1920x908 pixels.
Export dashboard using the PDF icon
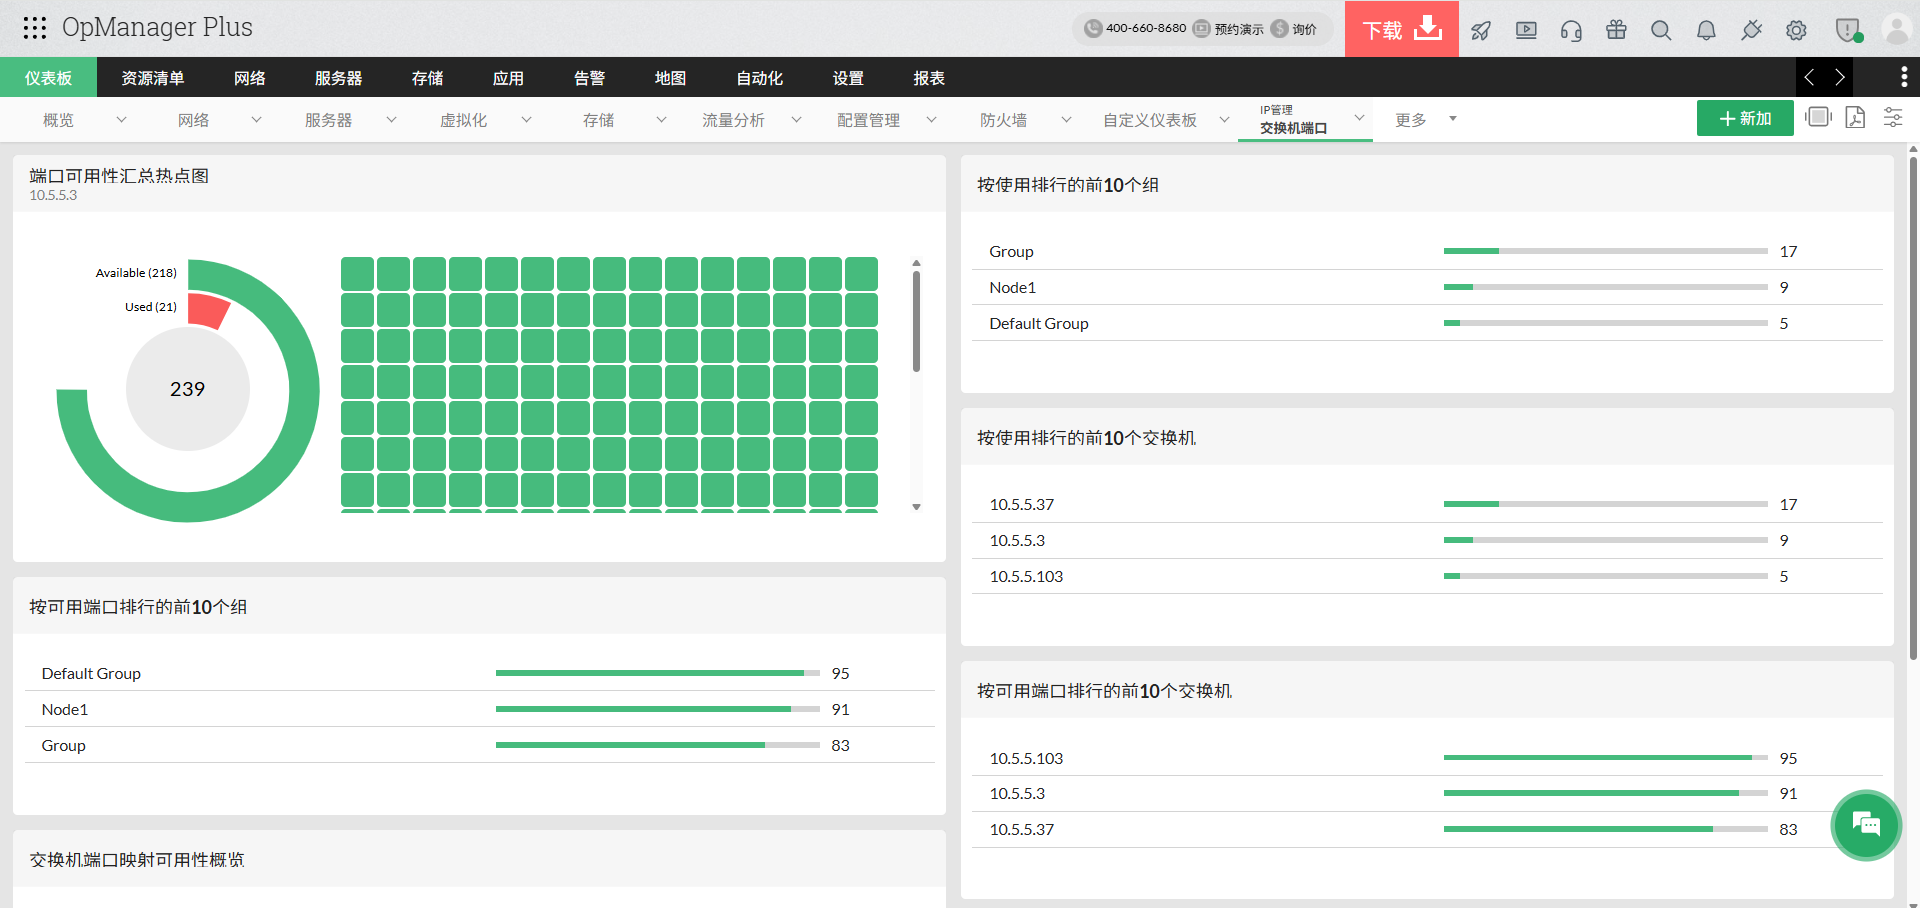pyautogui.click(x=1855, y=118)
